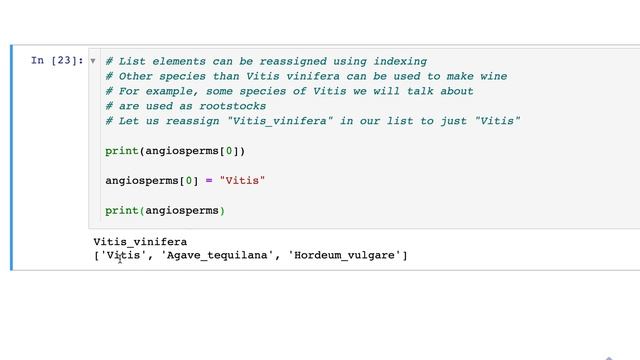Click 'Vitis' in the output list

click(123, 256)
